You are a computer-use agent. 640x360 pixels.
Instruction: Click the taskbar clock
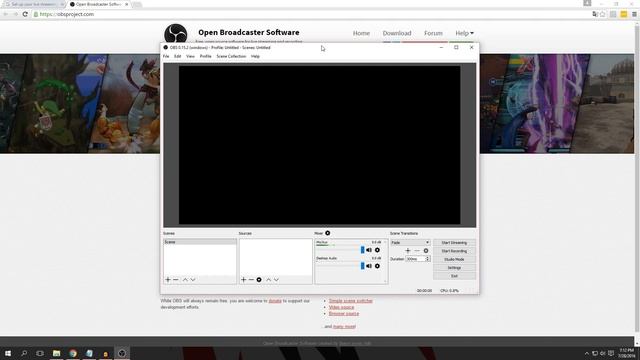pyautogui.click(x=626, y=353)
